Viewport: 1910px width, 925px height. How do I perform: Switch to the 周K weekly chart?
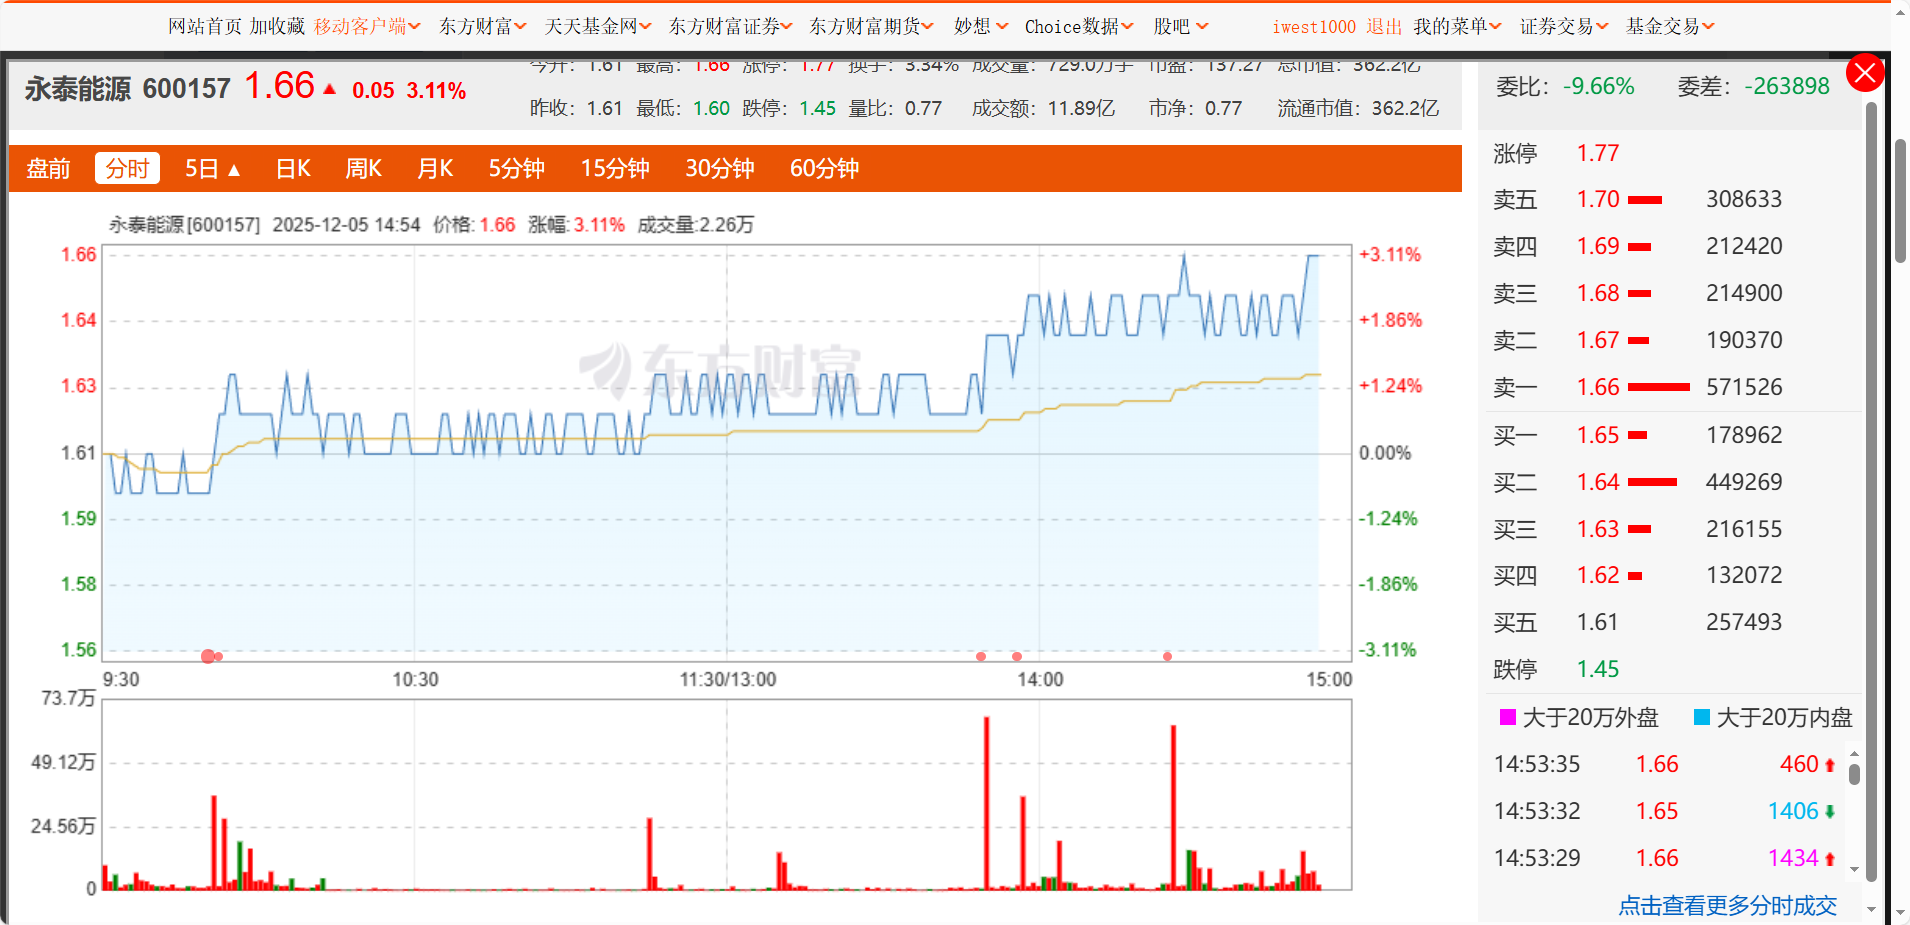363,168
